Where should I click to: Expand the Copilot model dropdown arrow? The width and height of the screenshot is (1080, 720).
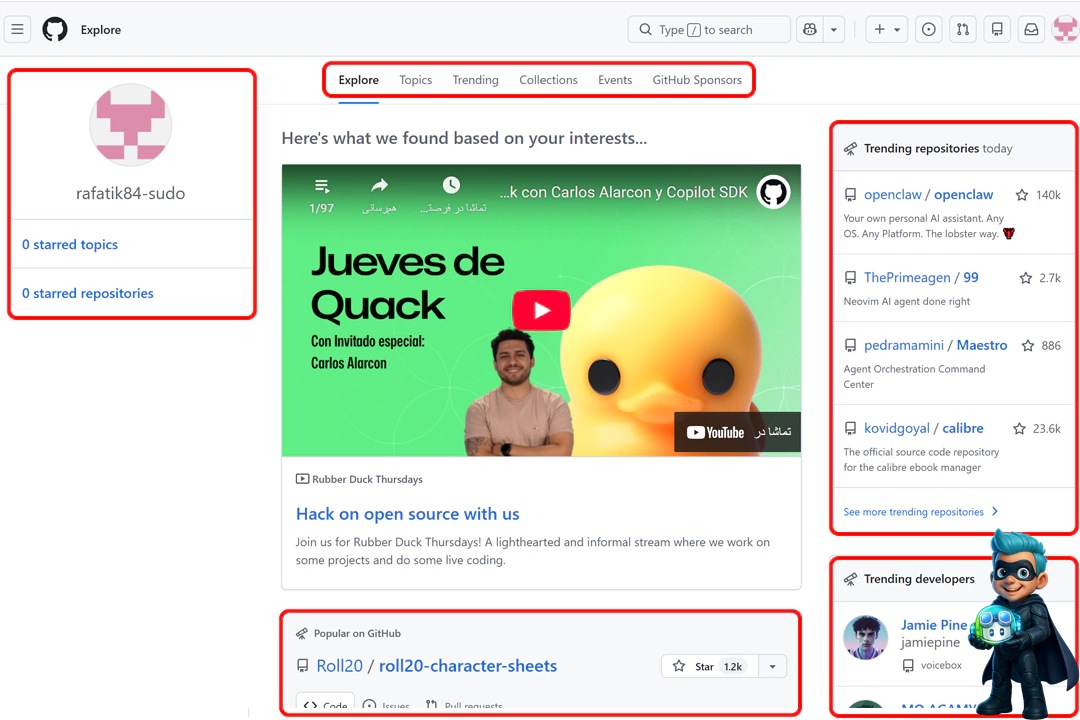coord(833,29)
